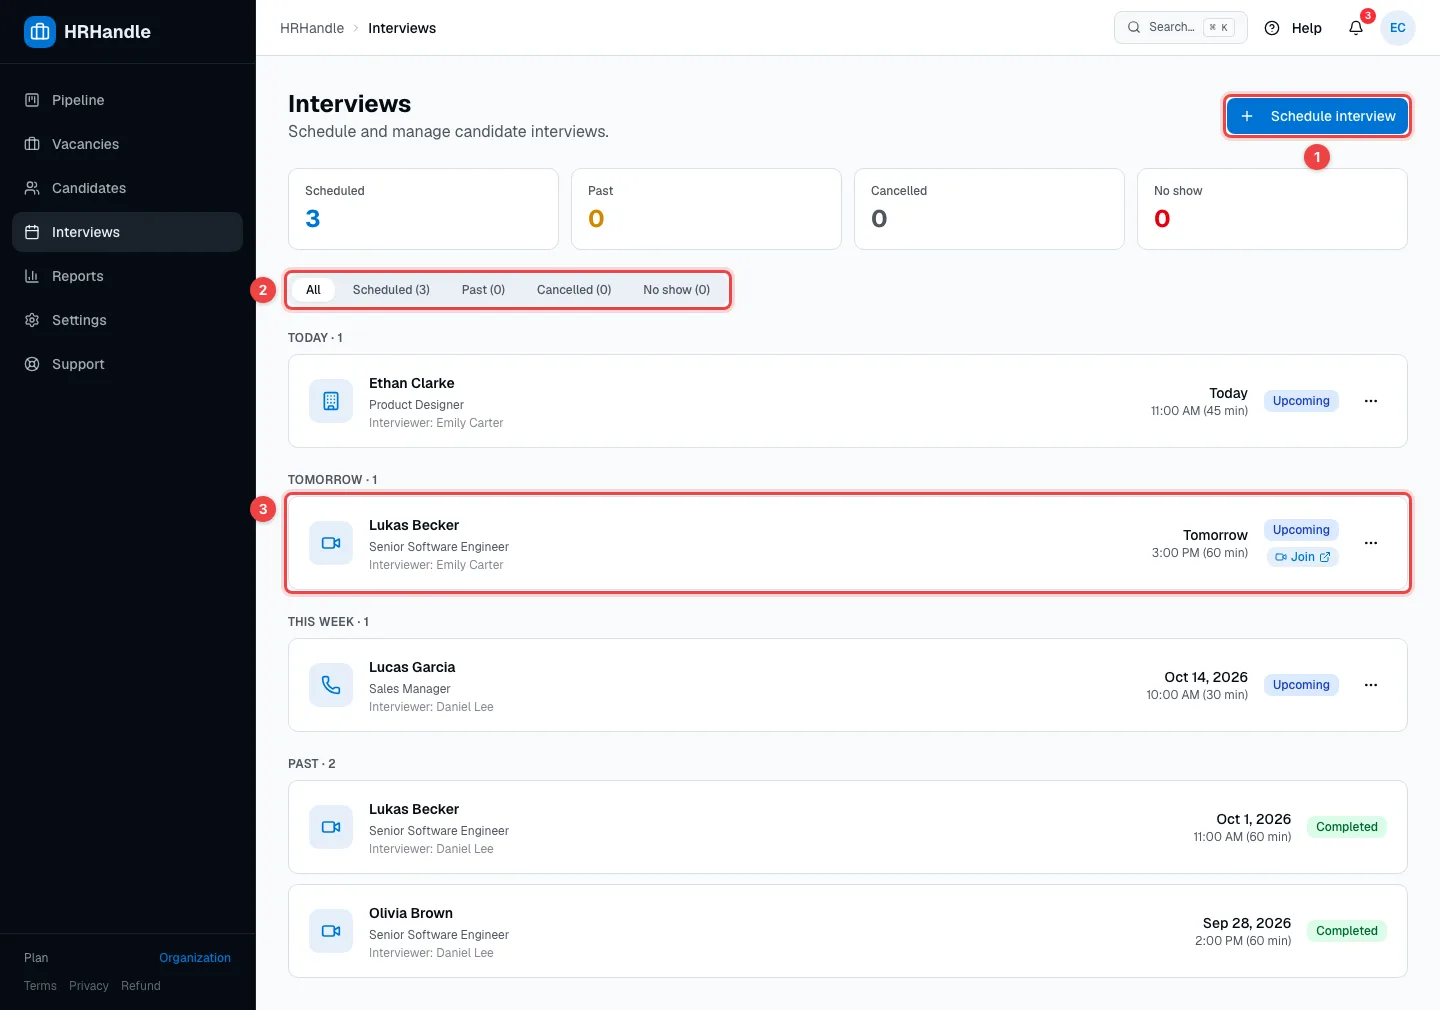Click the Cancelled stat card
This screenshot has height=1010, width=1440.
pos(989,209)
